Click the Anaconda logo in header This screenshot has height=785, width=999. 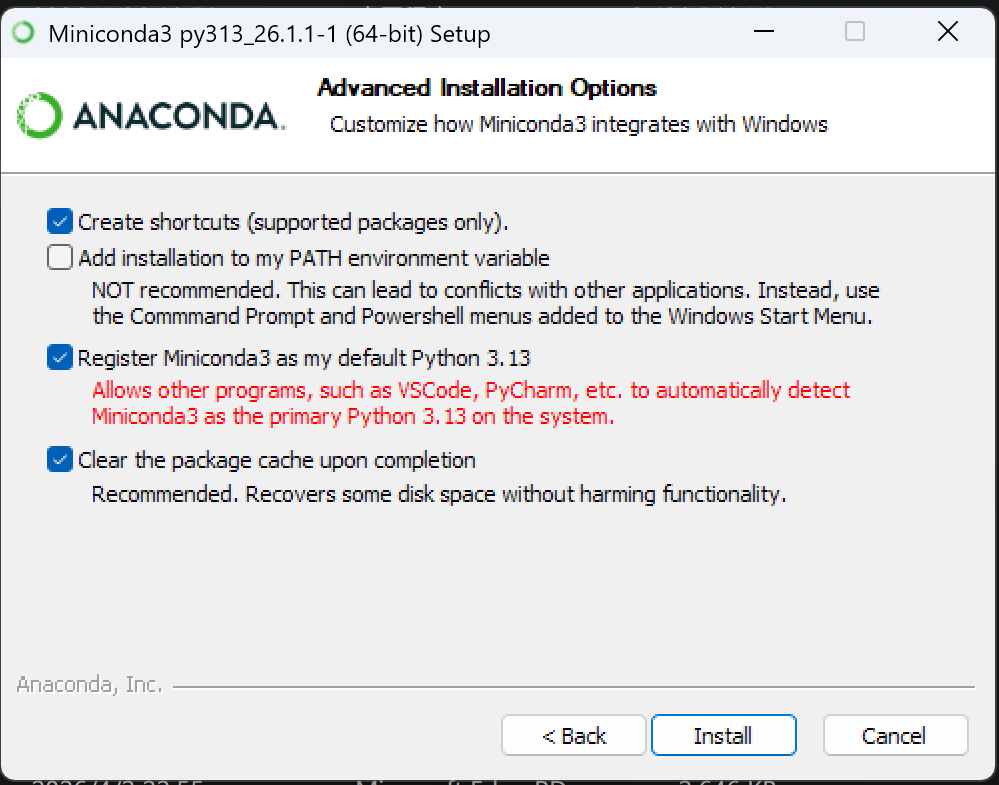click(151, 115)
